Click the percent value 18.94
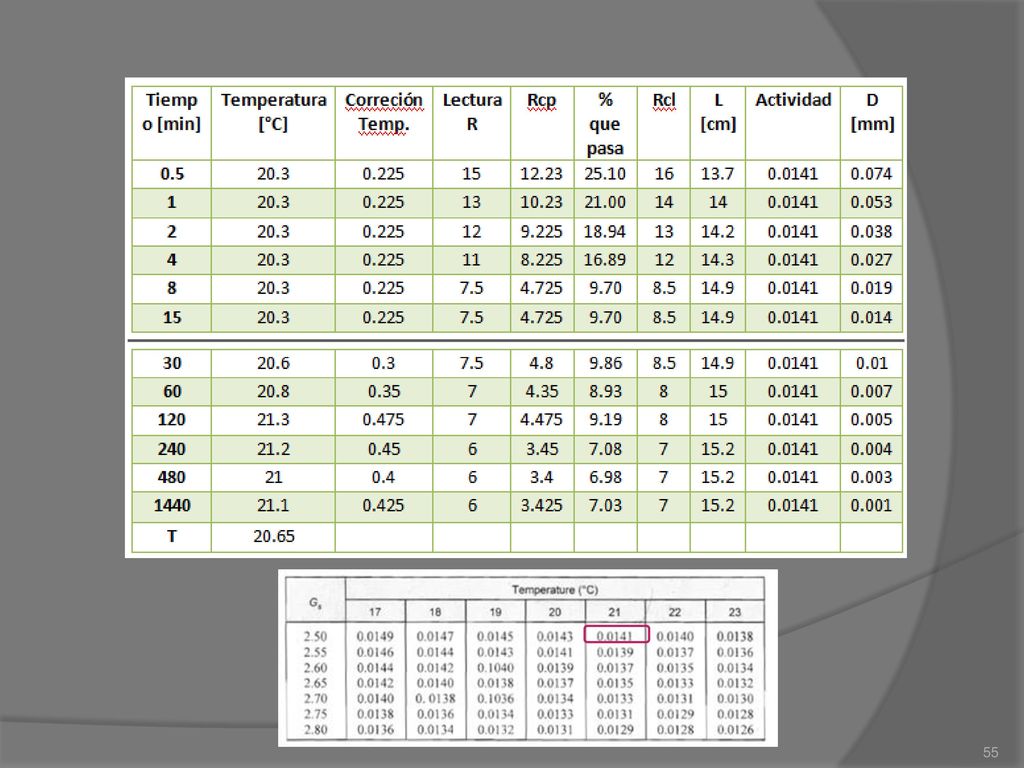1024x768 pixels. pos(605,231)
